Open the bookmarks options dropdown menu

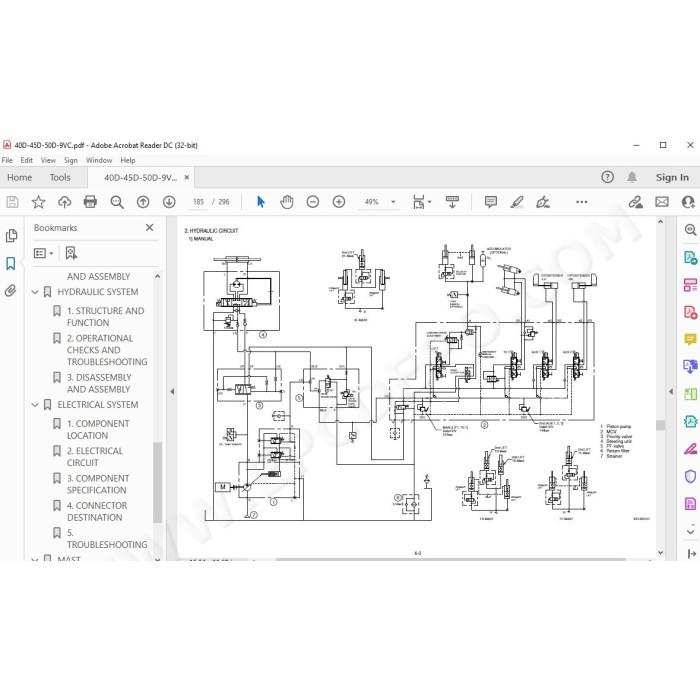click(43, 254)
